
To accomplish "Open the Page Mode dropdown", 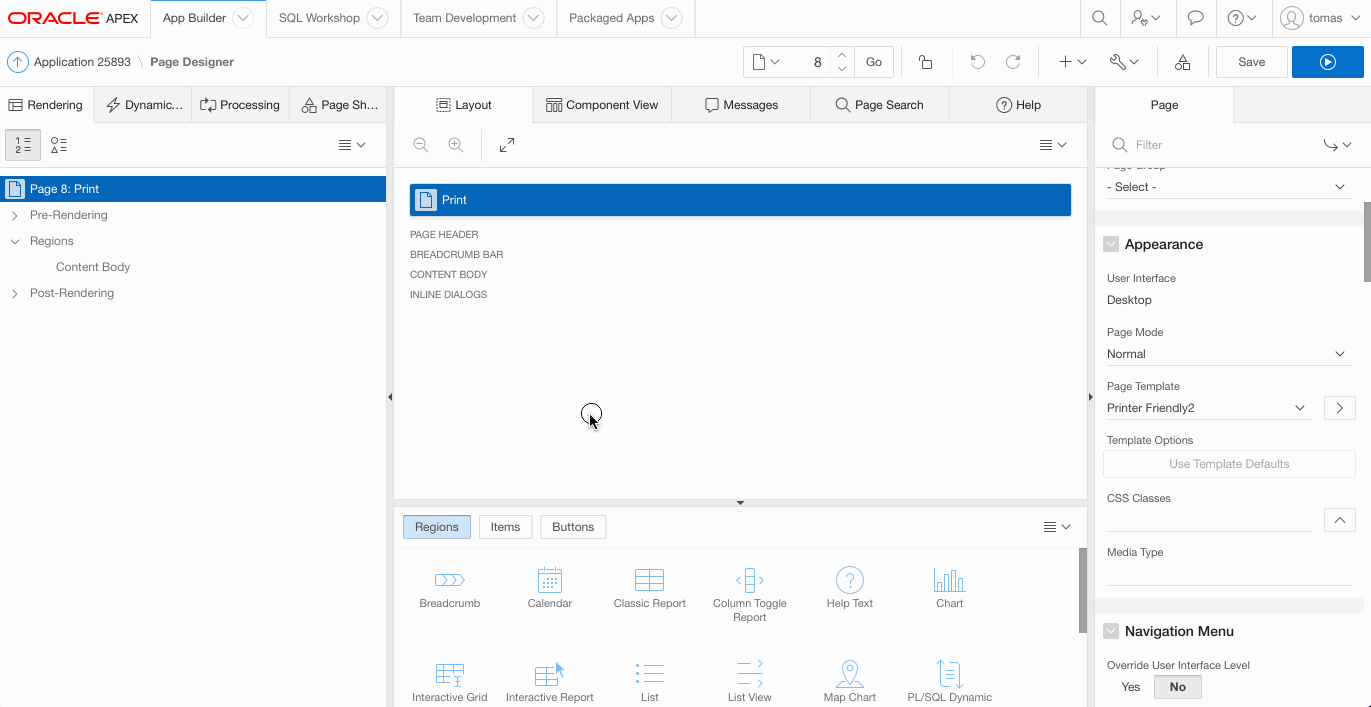I will click(x=1228, y=354).
